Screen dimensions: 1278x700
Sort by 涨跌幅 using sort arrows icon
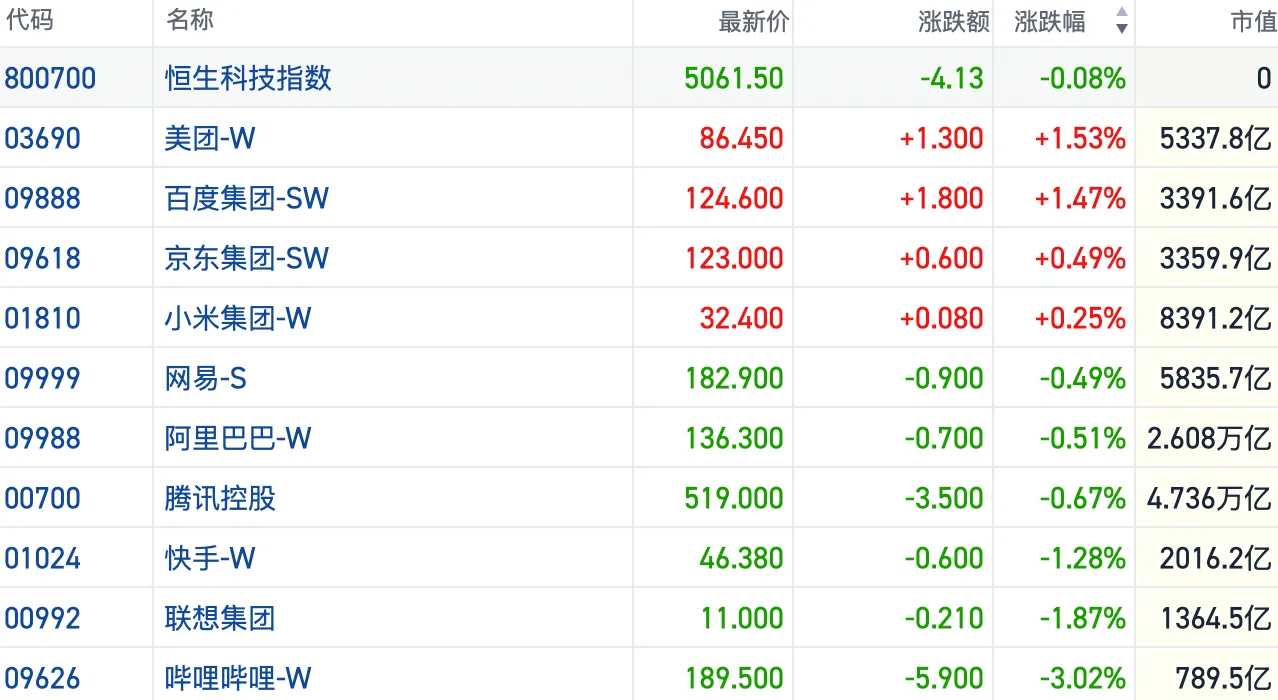[1121, 21]
